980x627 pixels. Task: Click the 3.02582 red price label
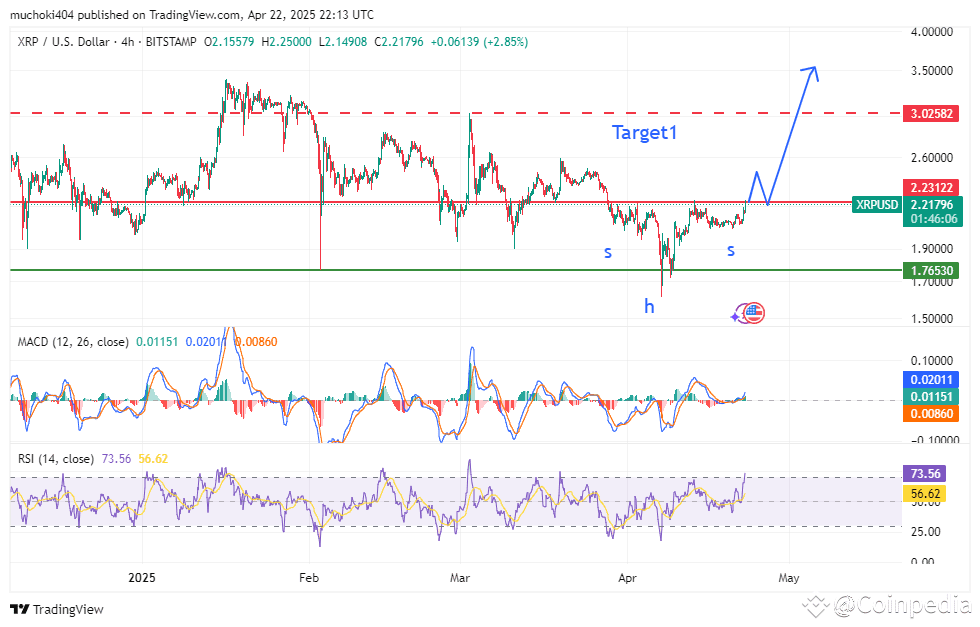pyautogui.click(x=931, y=113)
